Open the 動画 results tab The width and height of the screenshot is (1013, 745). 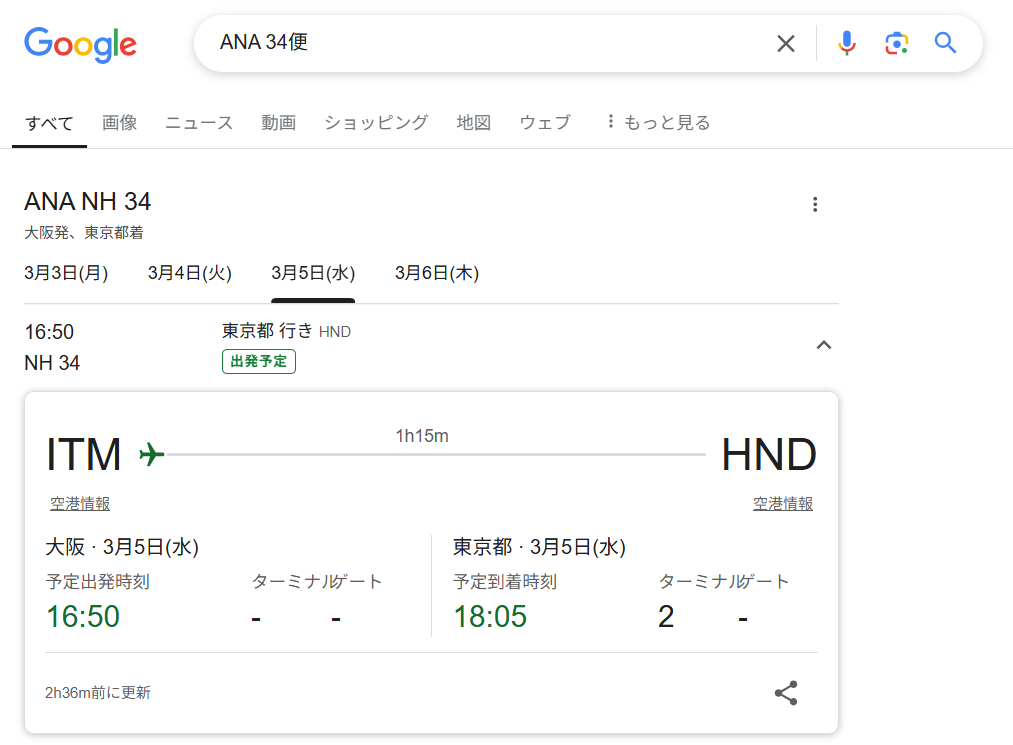pyautogui.click(x=278, y=123)
